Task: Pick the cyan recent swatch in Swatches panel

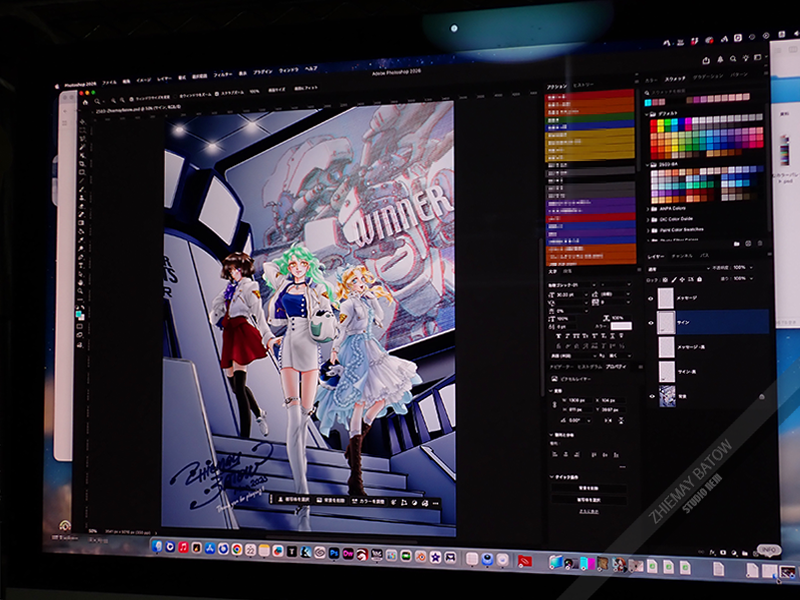Action: [648, 103]
